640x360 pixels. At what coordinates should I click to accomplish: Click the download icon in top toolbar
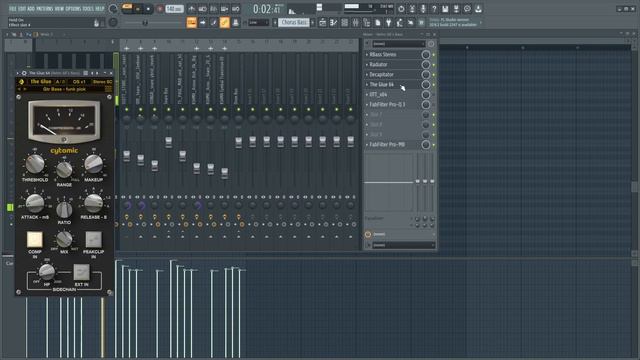tap(478, 9)
